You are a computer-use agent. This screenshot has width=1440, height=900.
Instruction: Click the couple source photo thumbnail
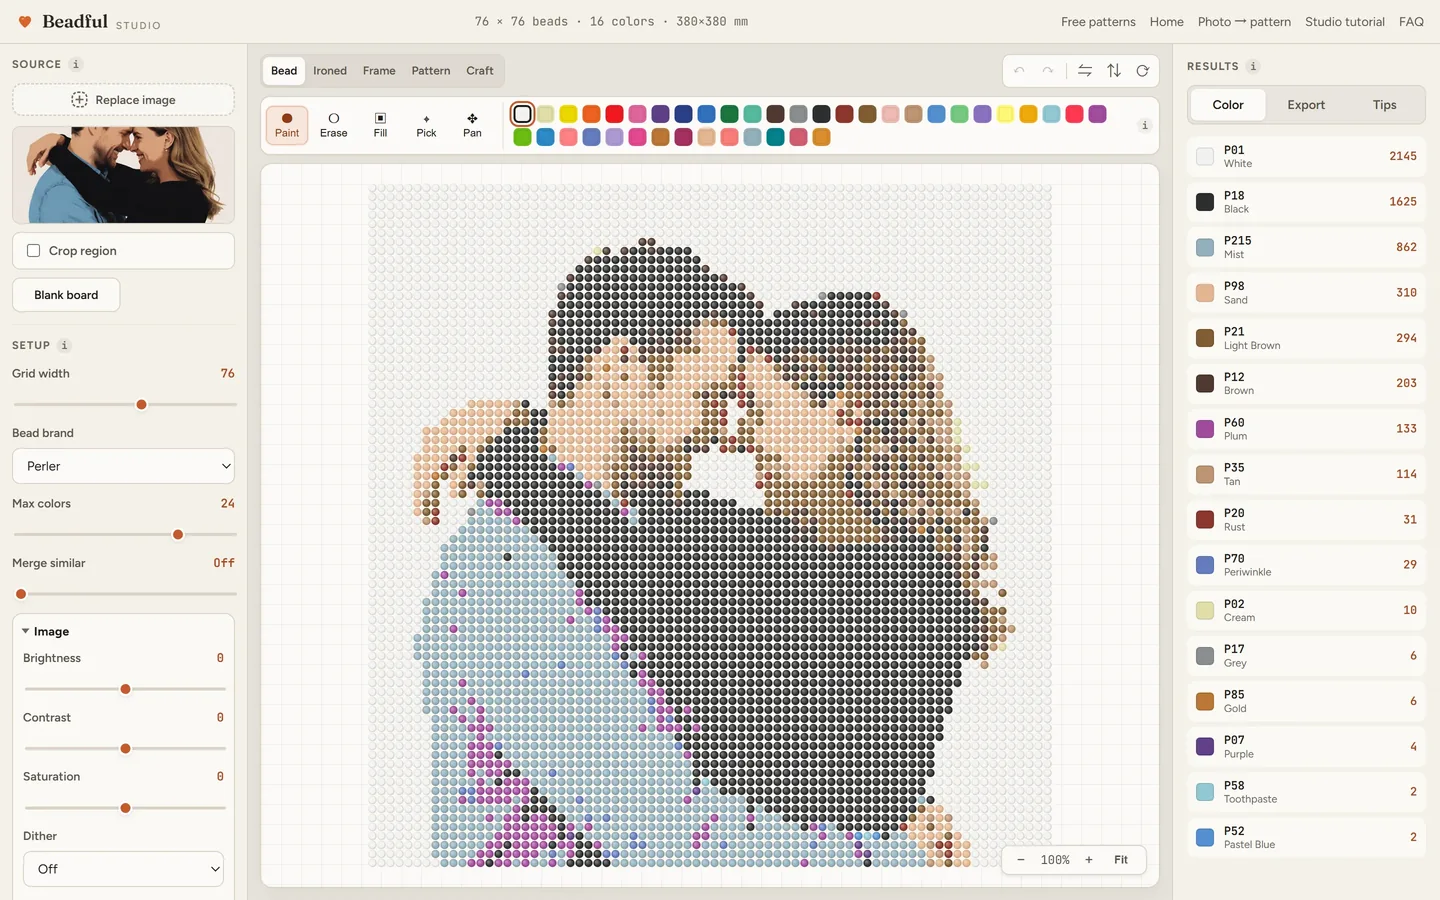tap(123, 175)
